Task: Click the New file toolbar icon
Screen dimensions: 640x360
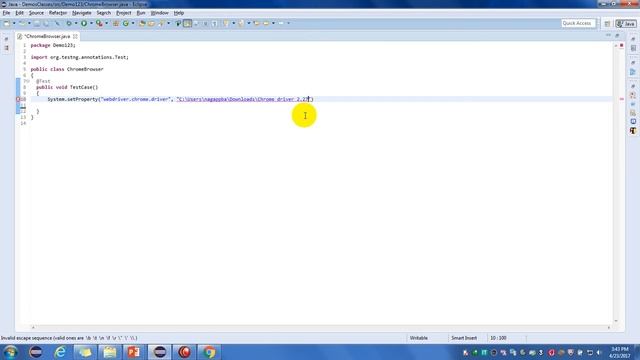Action: (x=7, y=23)
